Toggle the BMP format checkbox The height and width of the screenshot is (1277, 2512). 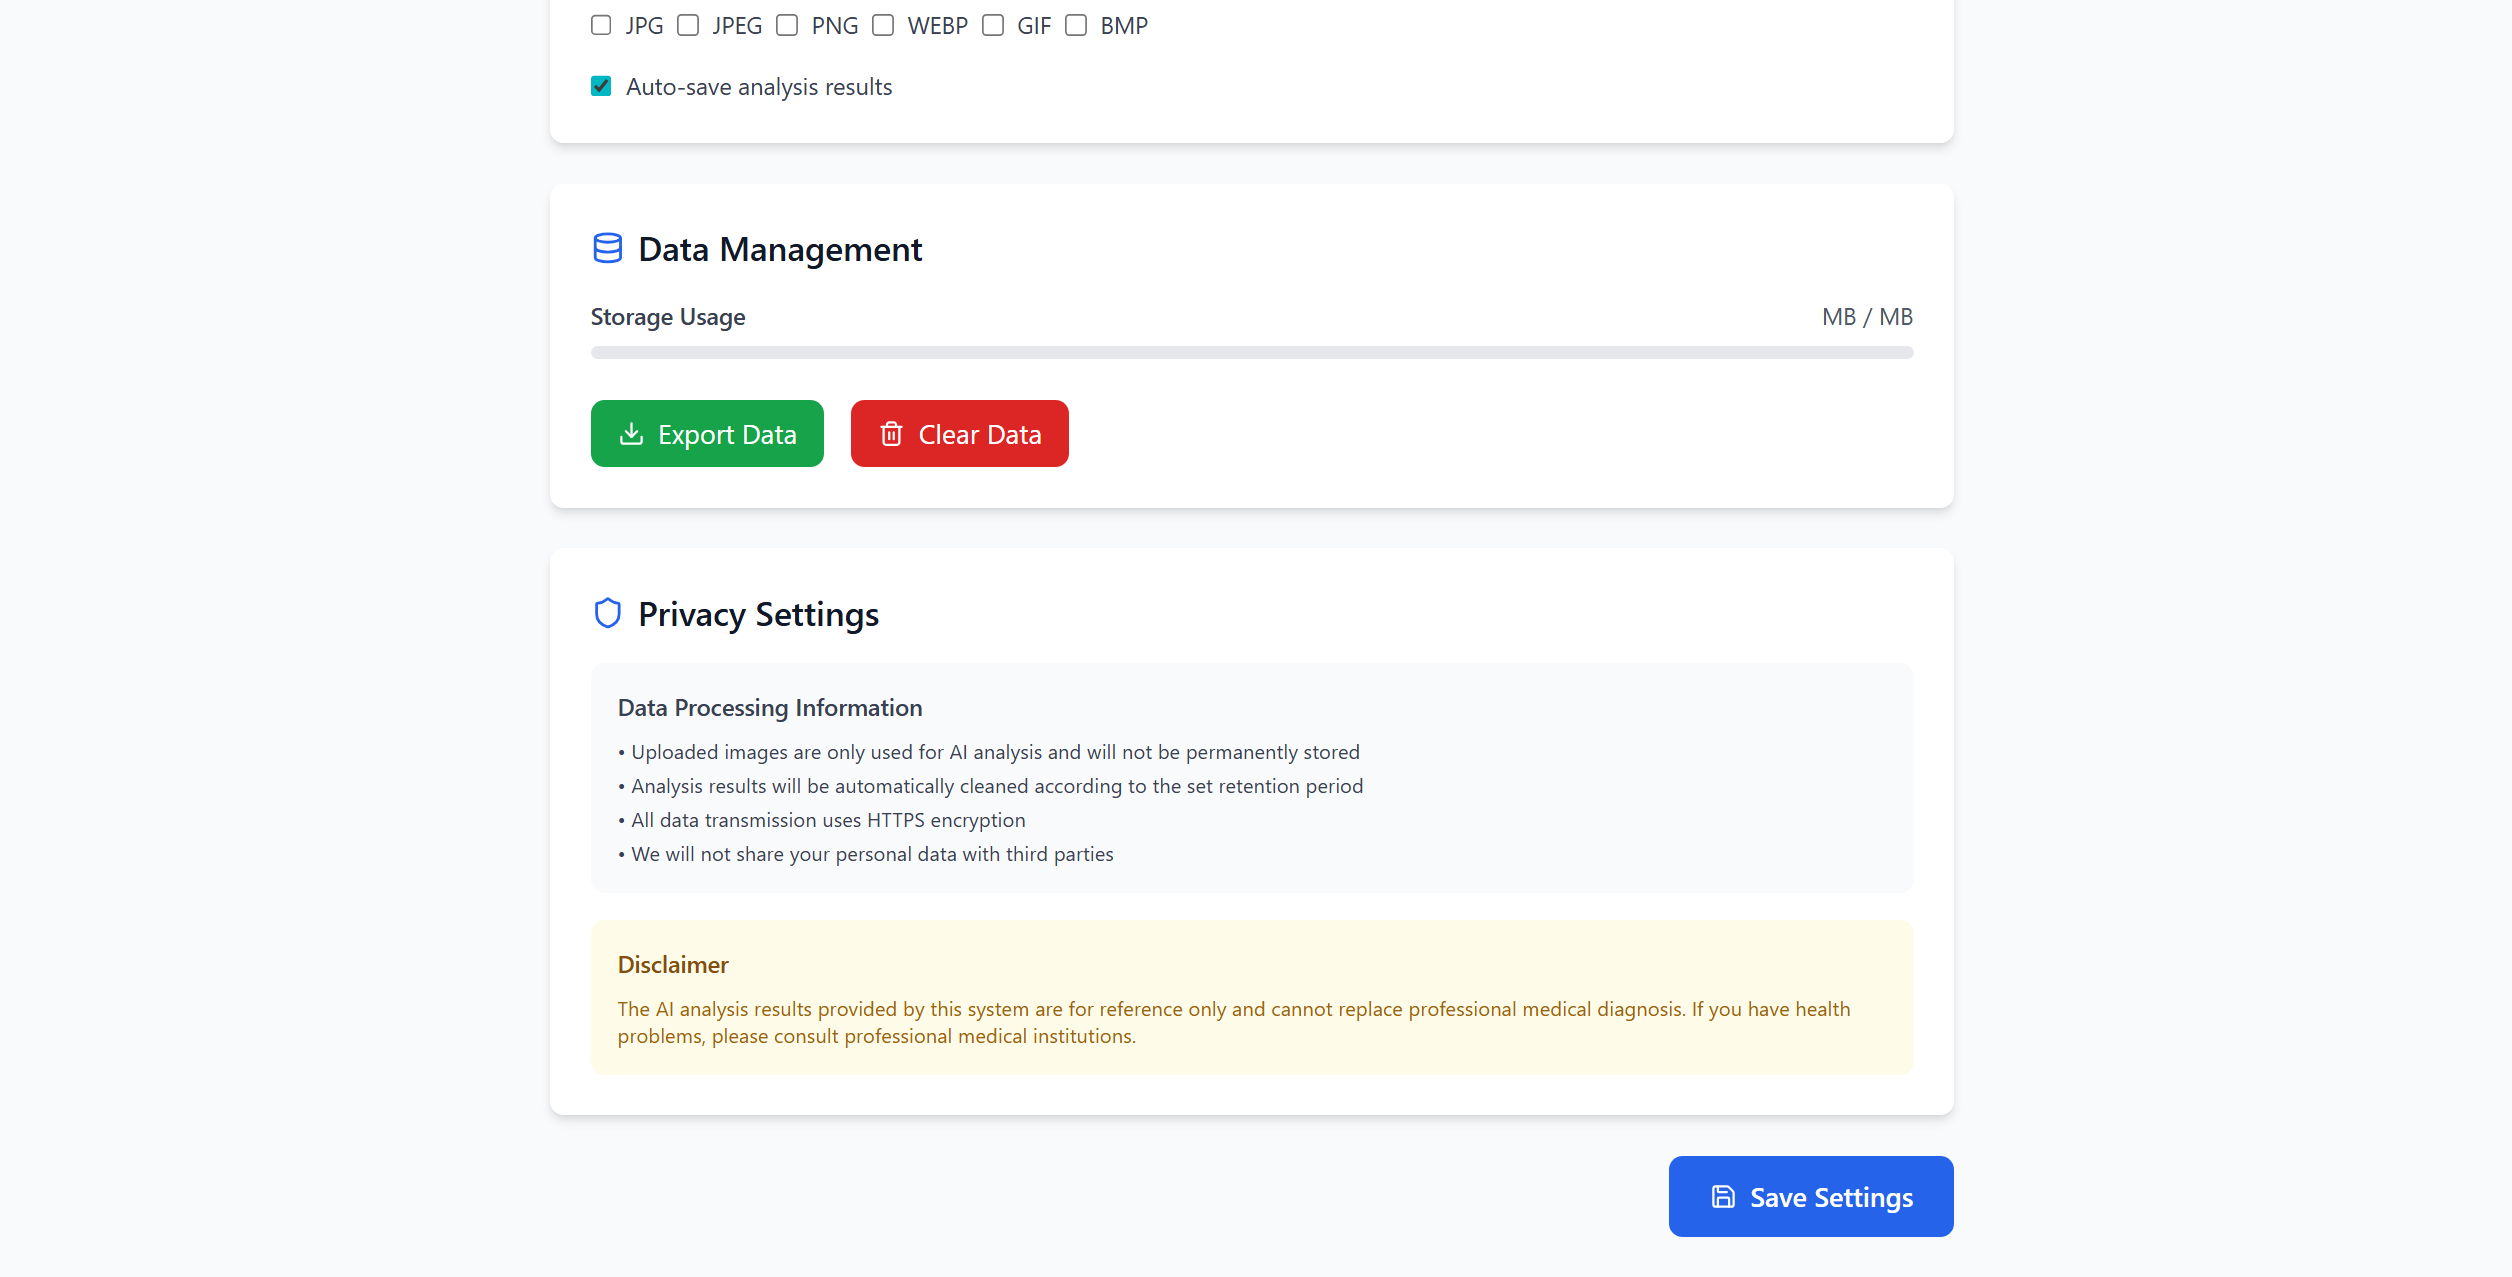pyautogui.click(x=1076, y=25)
